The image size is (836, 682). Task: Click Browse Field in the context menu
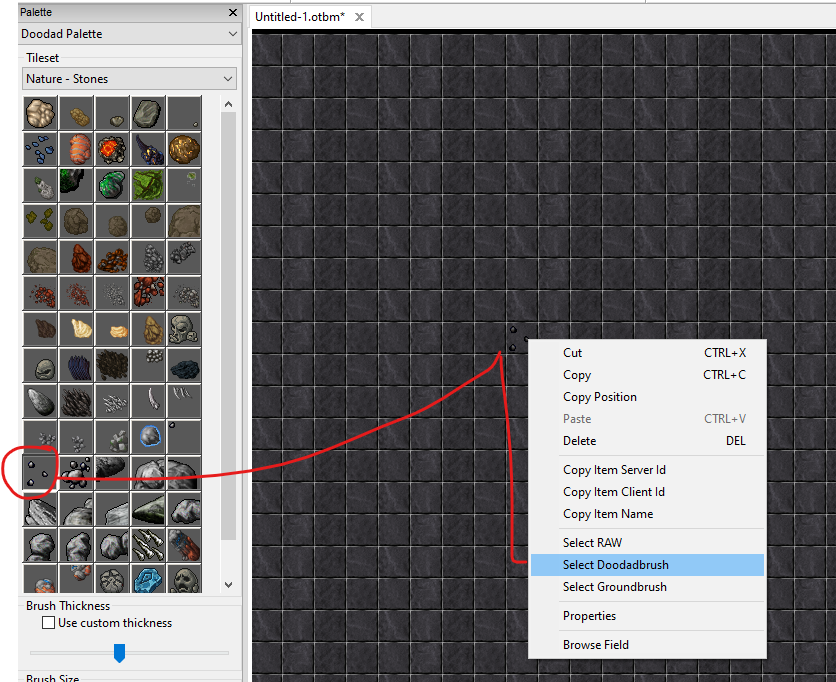pos(594,644)
